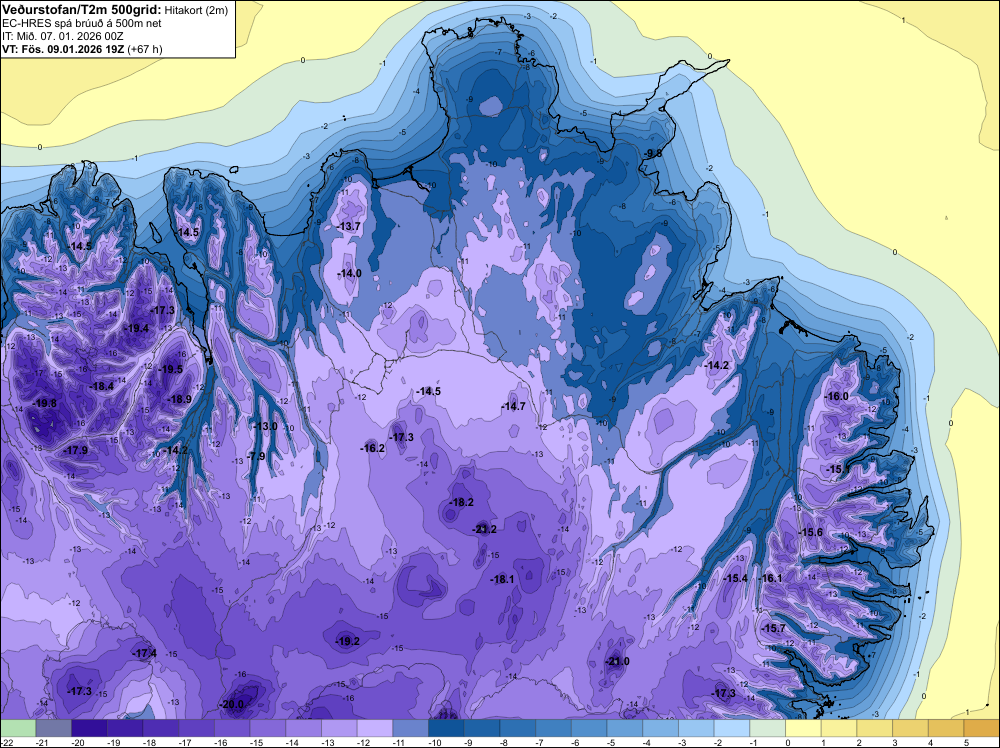Click the -17.4 temperature label

[145, 653]
